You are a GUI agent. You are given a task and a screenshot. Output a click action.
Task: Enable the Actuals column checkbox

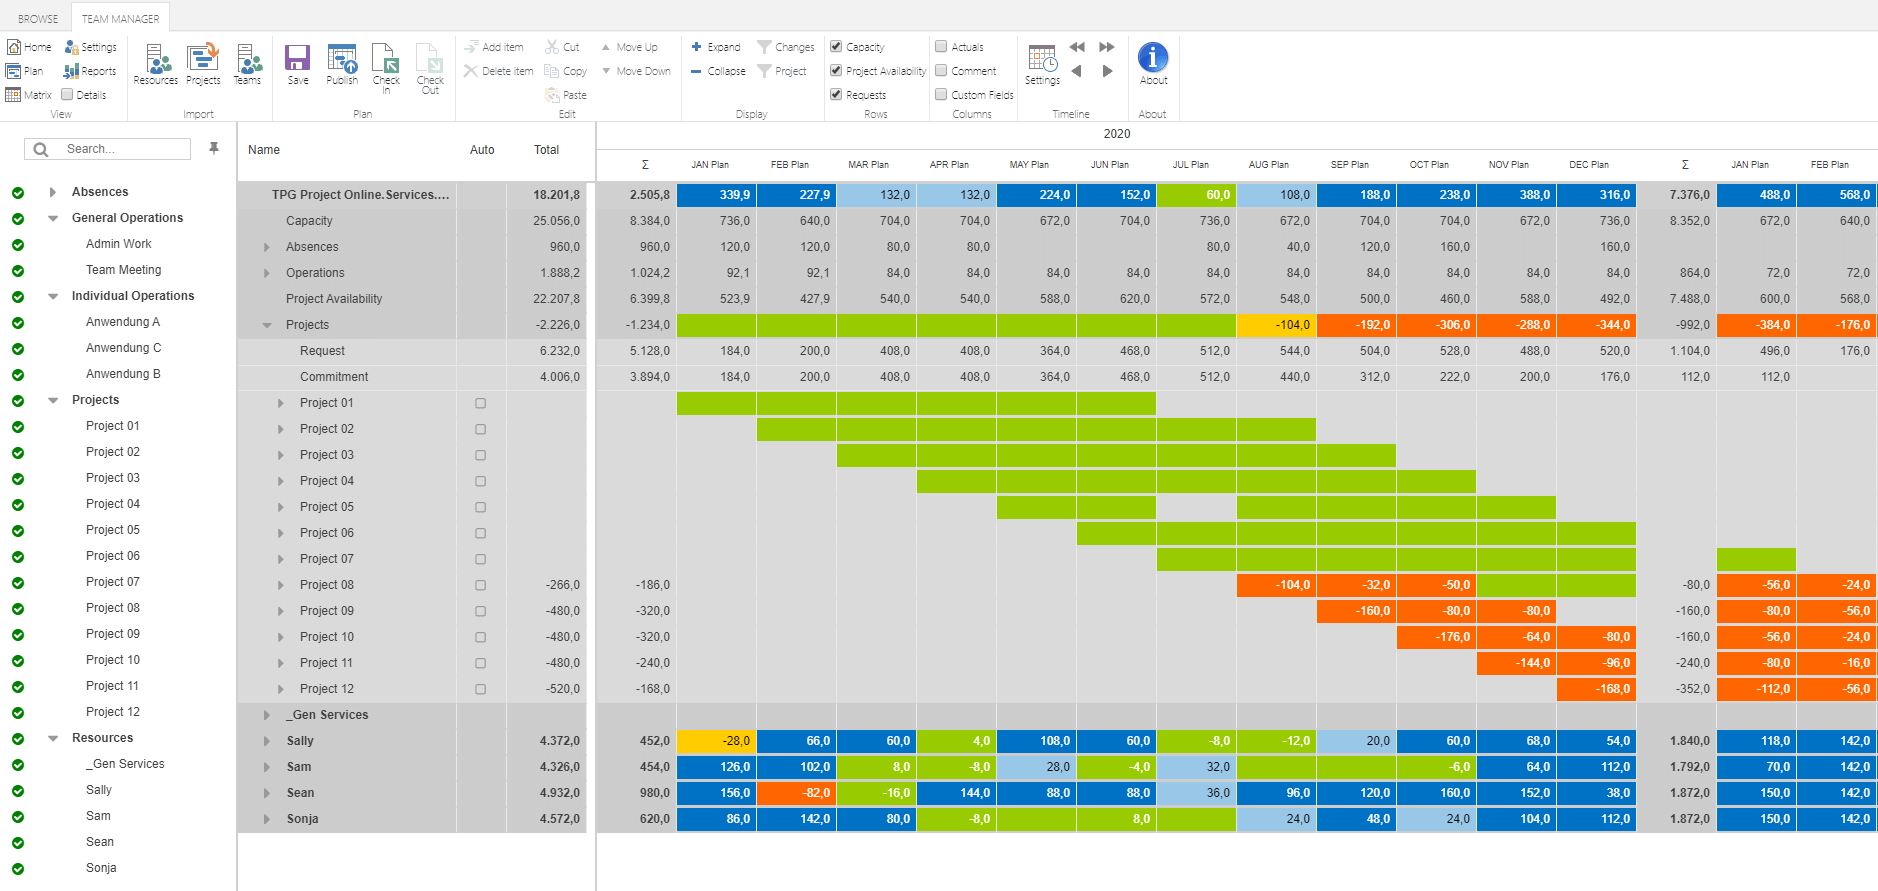(941, 46)
